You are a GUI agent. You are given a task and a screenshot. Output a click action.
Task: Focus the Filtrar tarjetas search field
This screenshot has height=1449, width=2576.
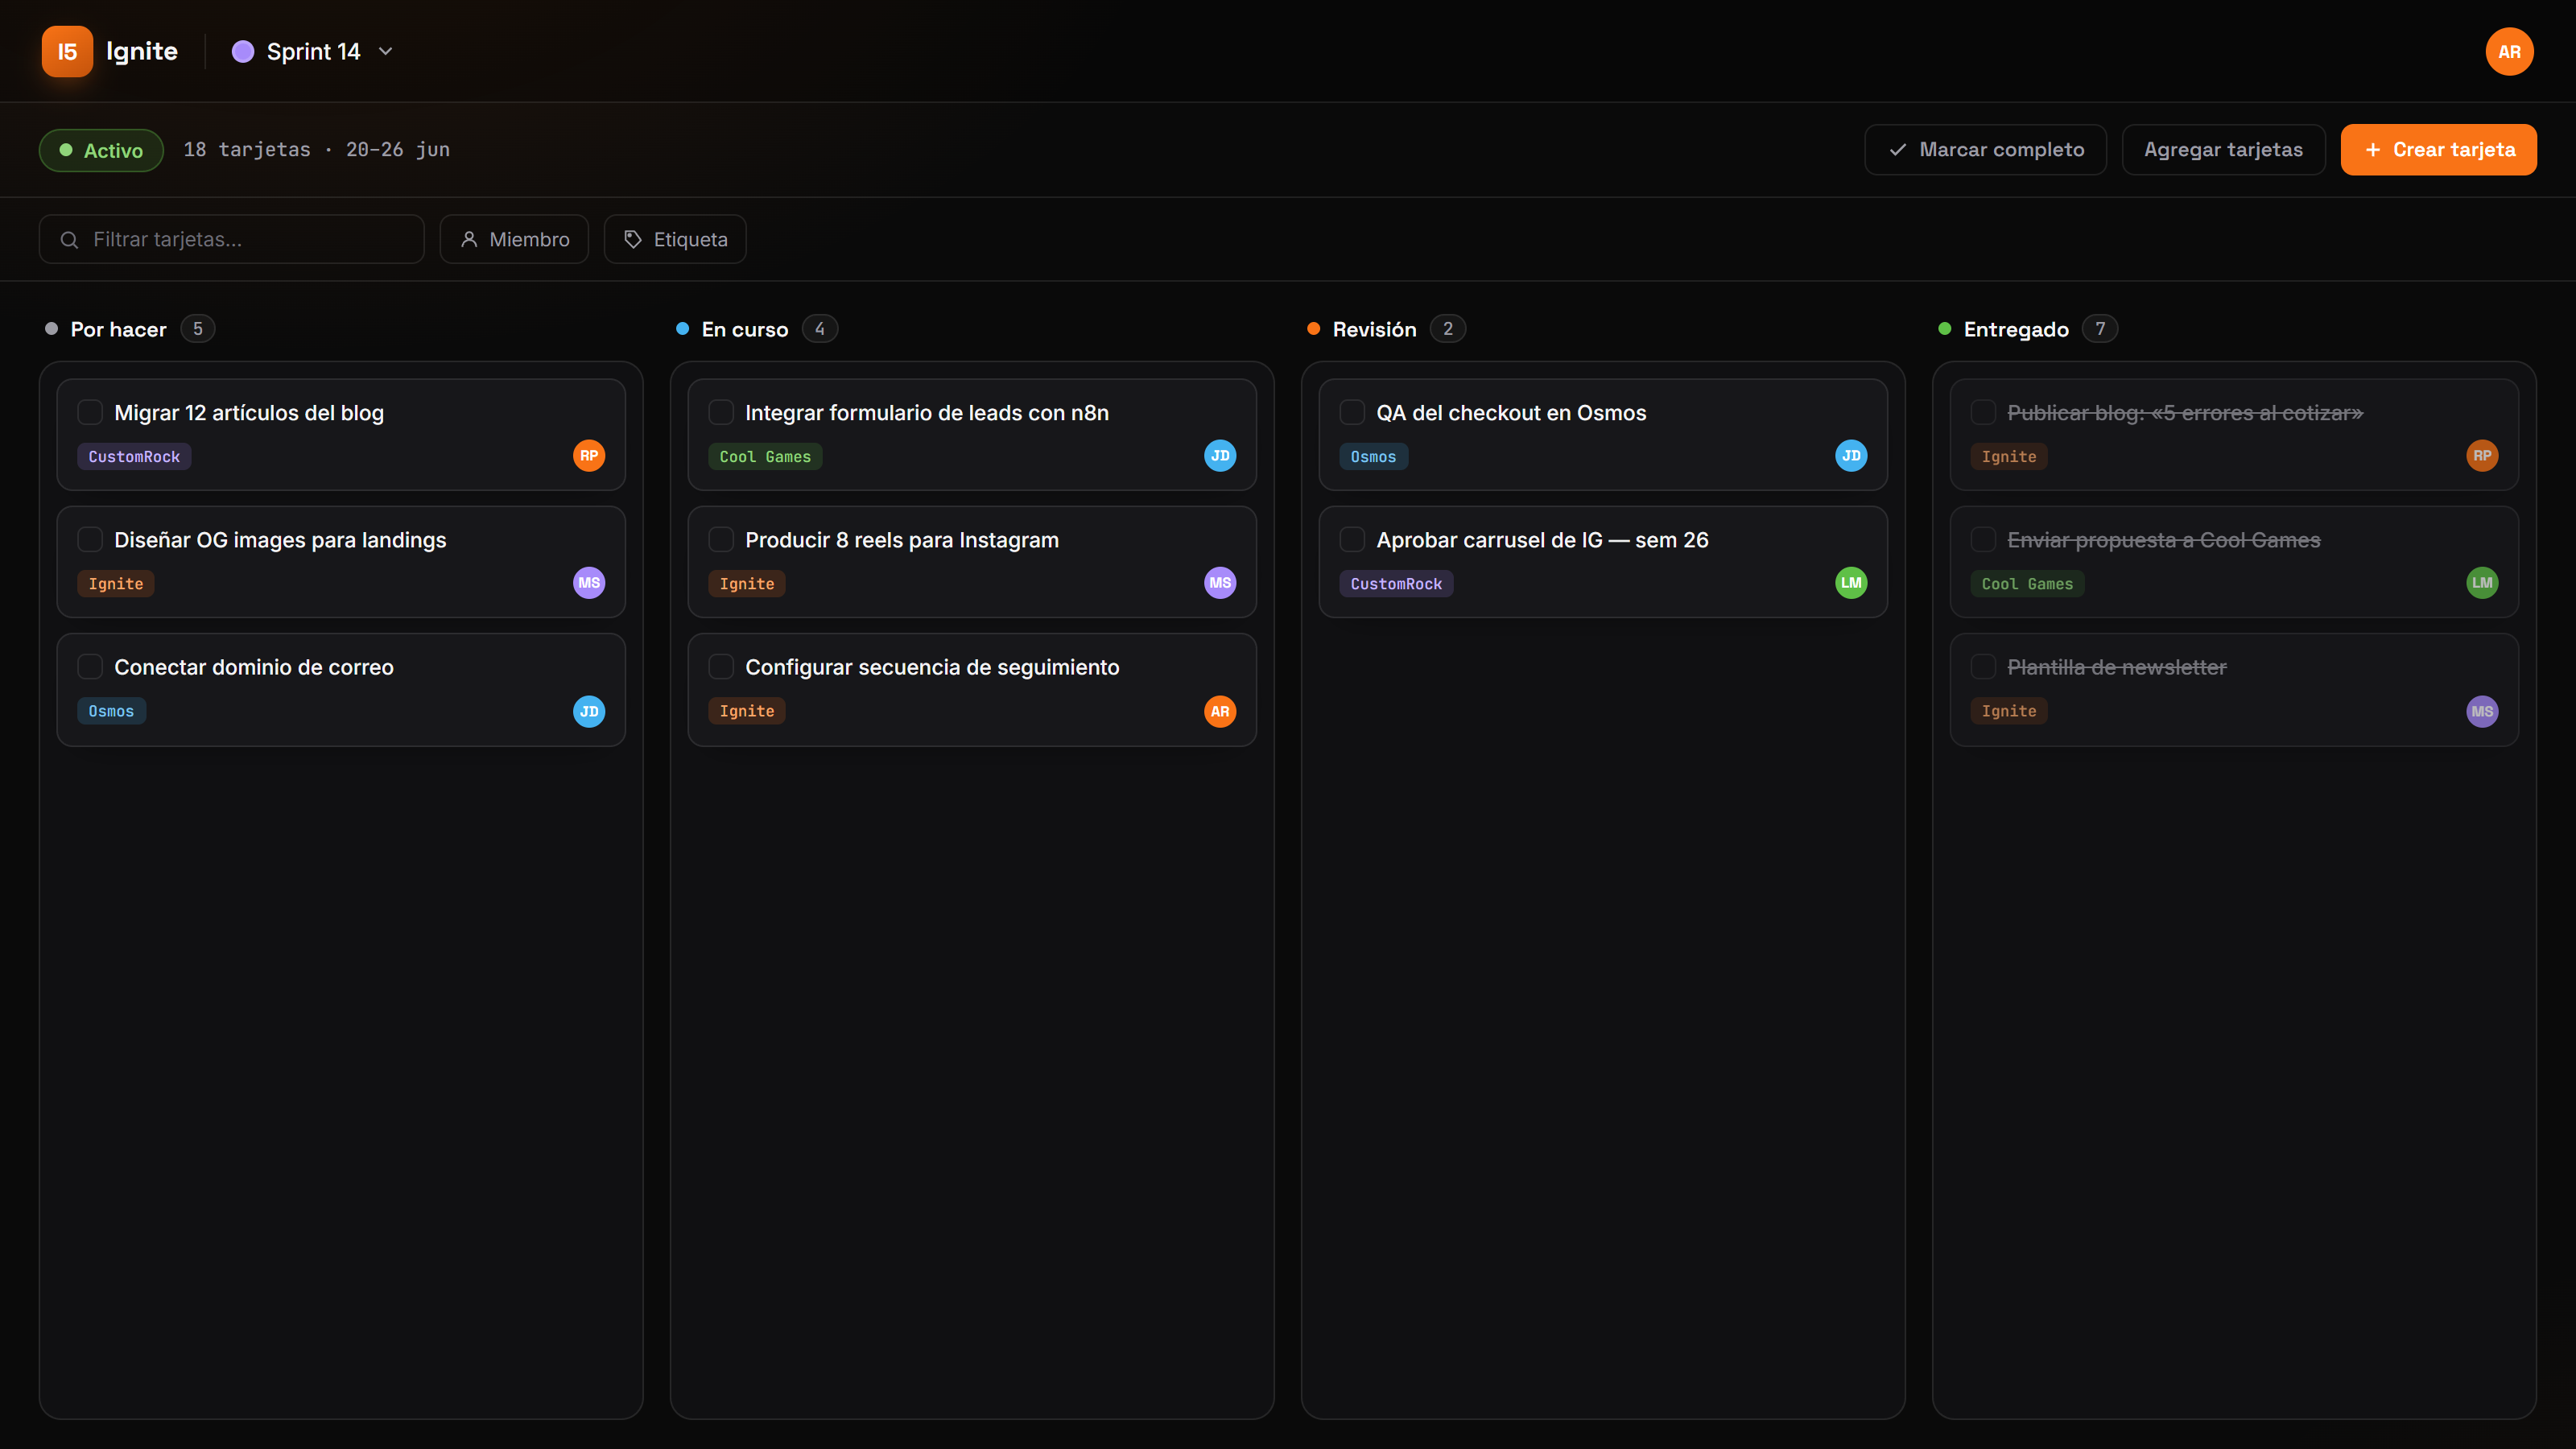232,239
